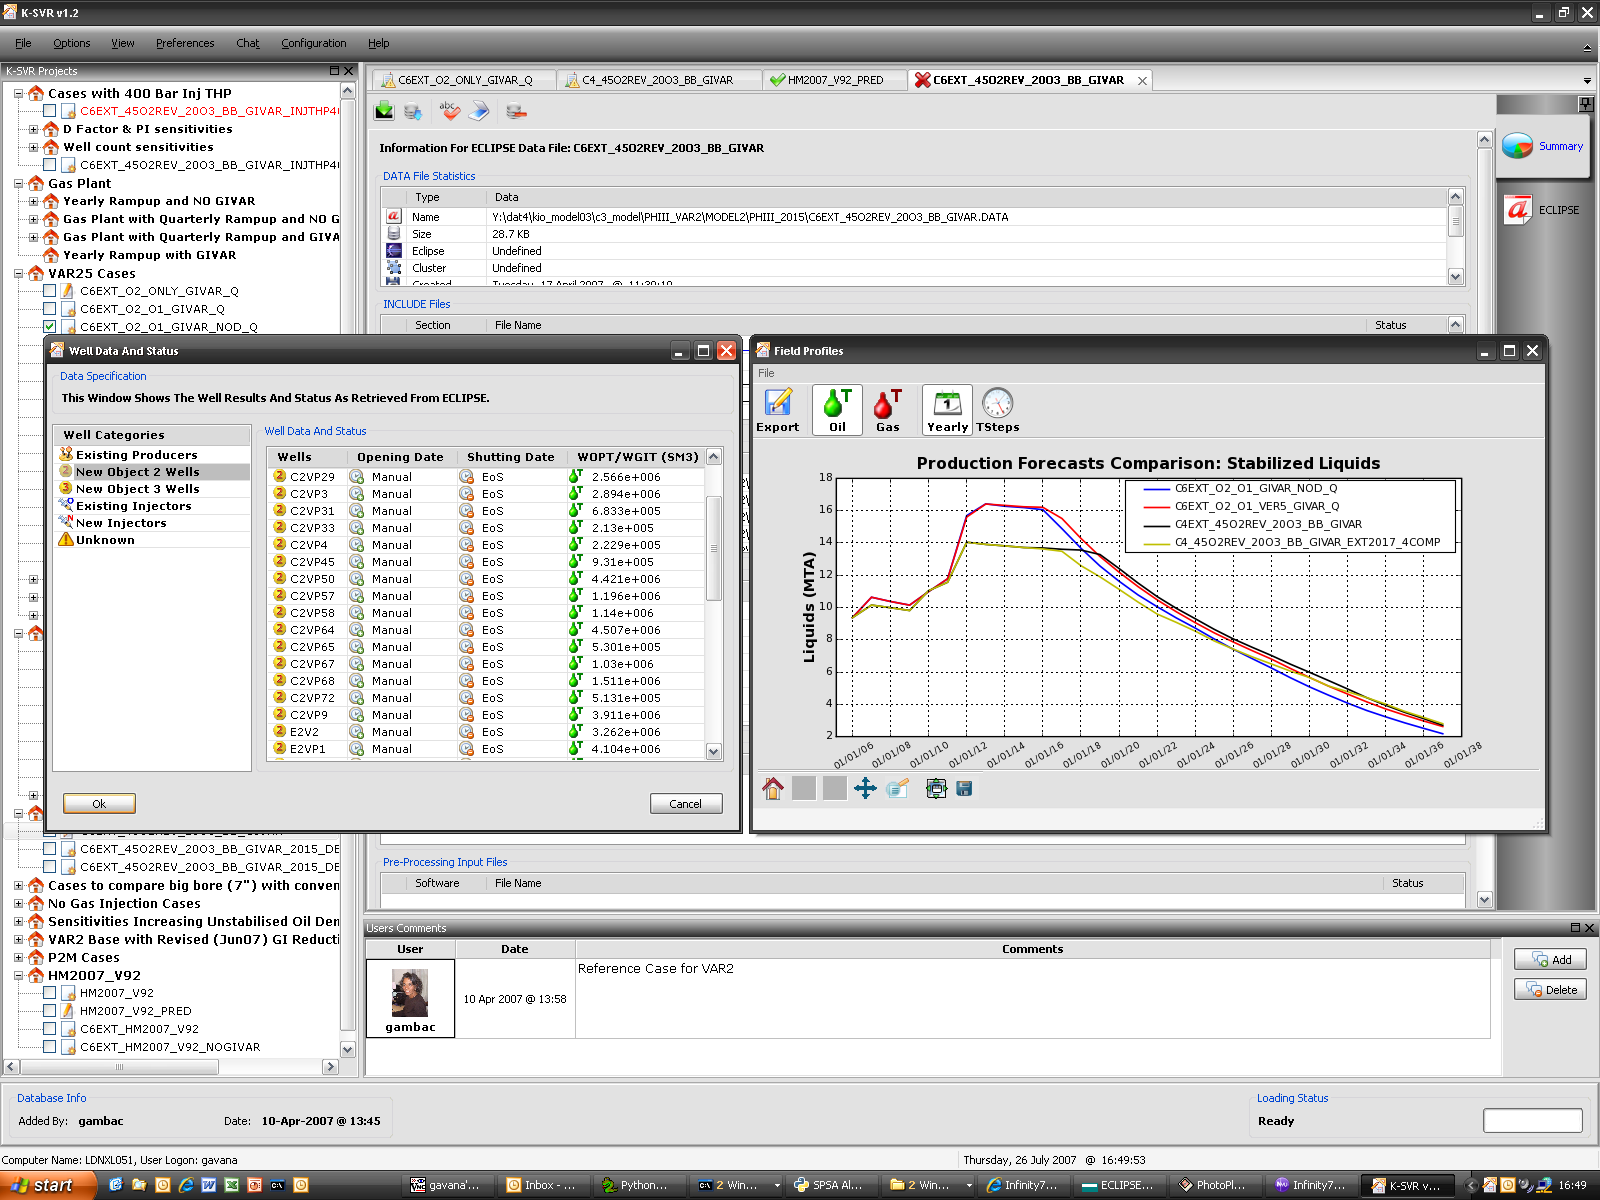Screen dimensions: 1600x1200
Task: Open the Summary panel icon
Action: click(1517, 146)
